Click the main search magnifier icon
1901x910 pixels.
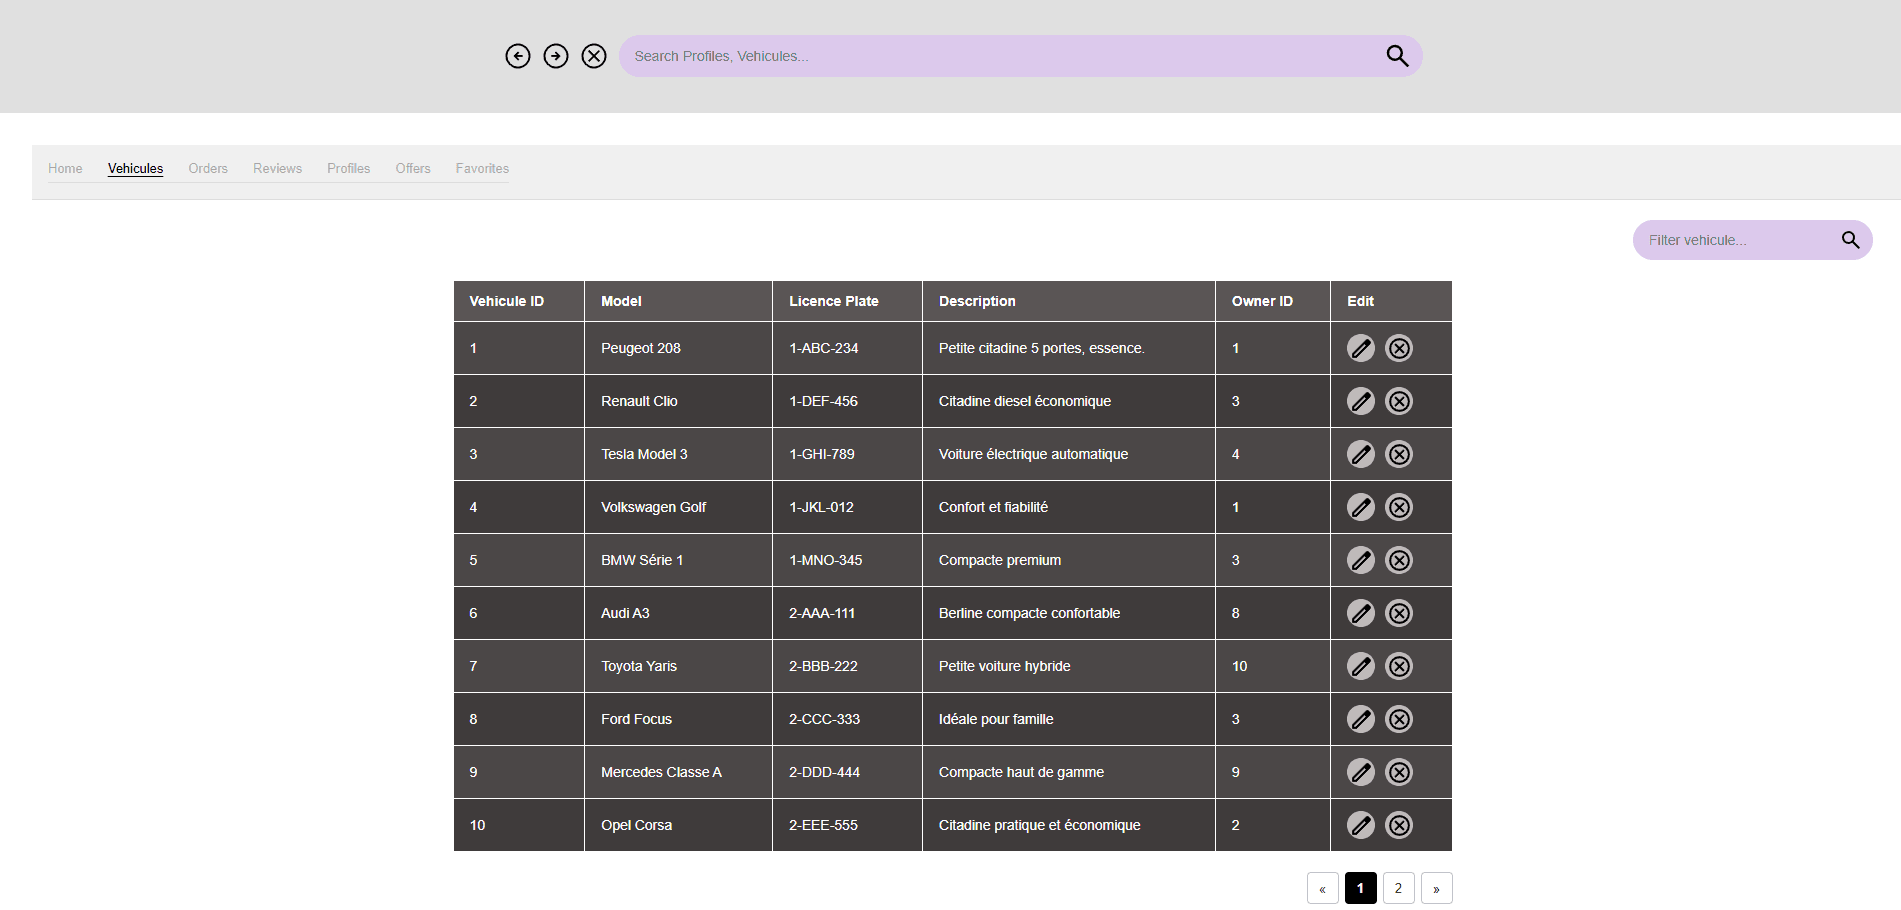click(1397, 56)
